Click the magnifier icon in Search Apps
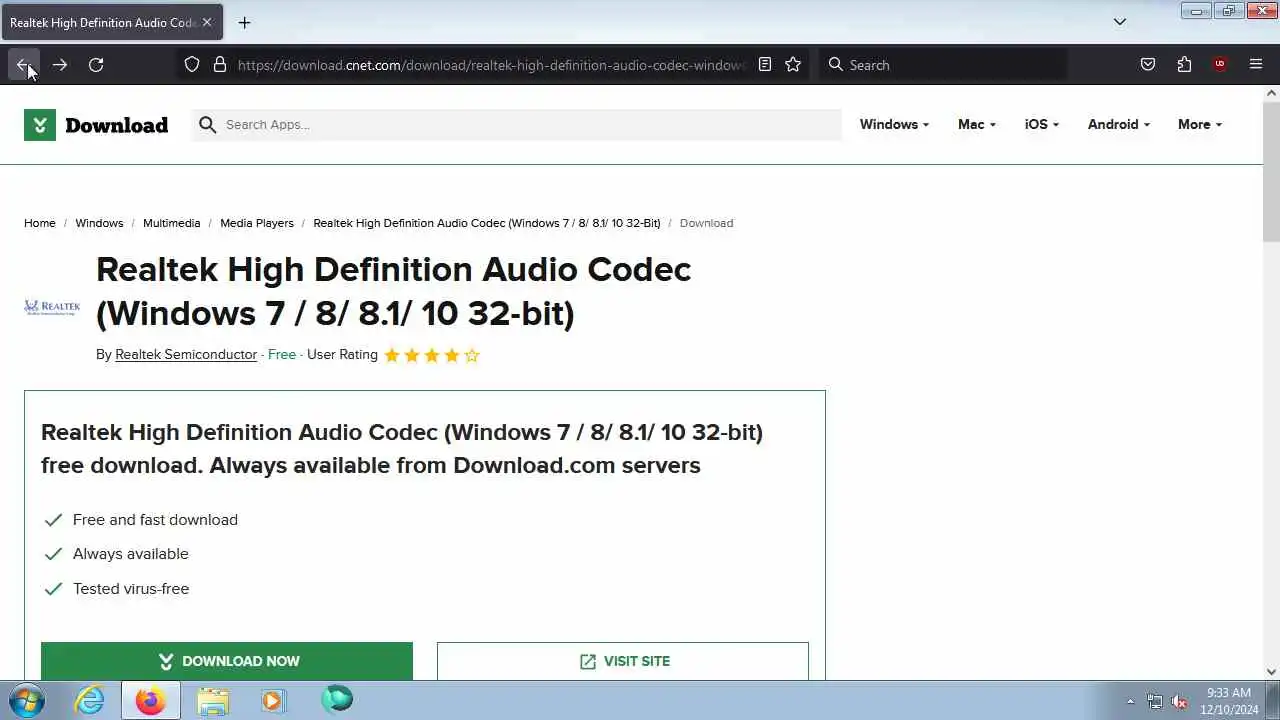This screenshot has height=720, width=1280. coord(207,125)
